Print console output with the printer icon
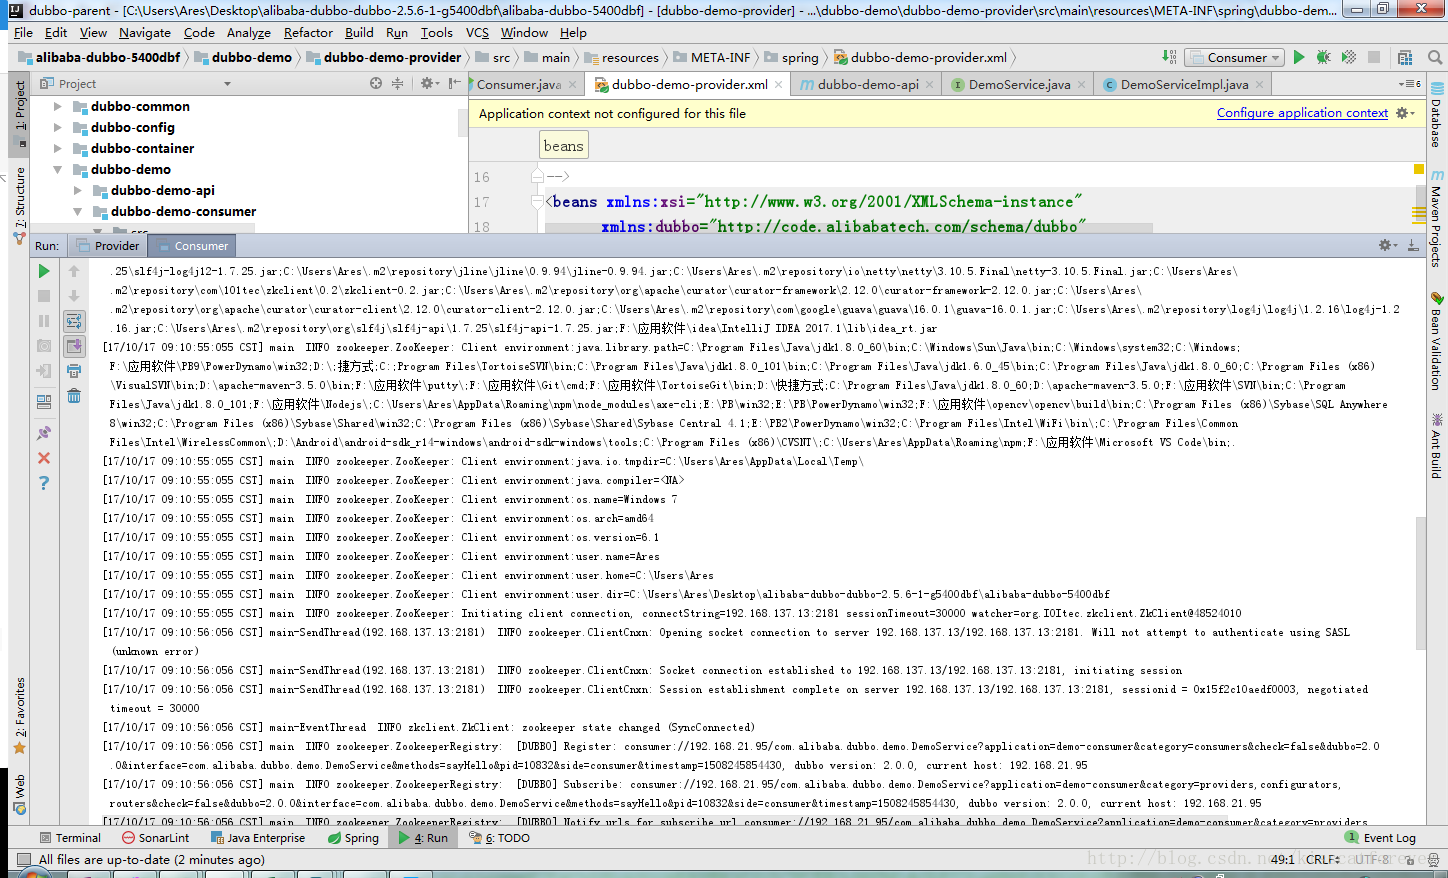 (x=74, y=371)
